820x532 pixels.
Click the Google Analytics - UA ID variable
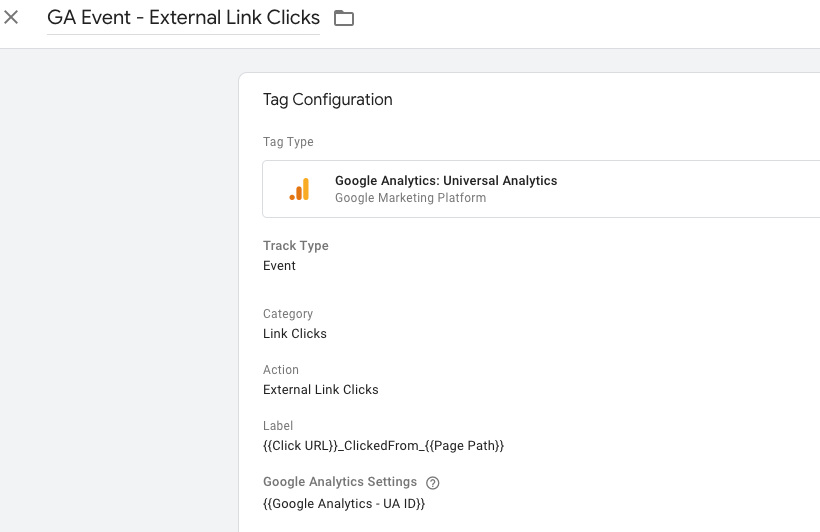click(344, 504)
